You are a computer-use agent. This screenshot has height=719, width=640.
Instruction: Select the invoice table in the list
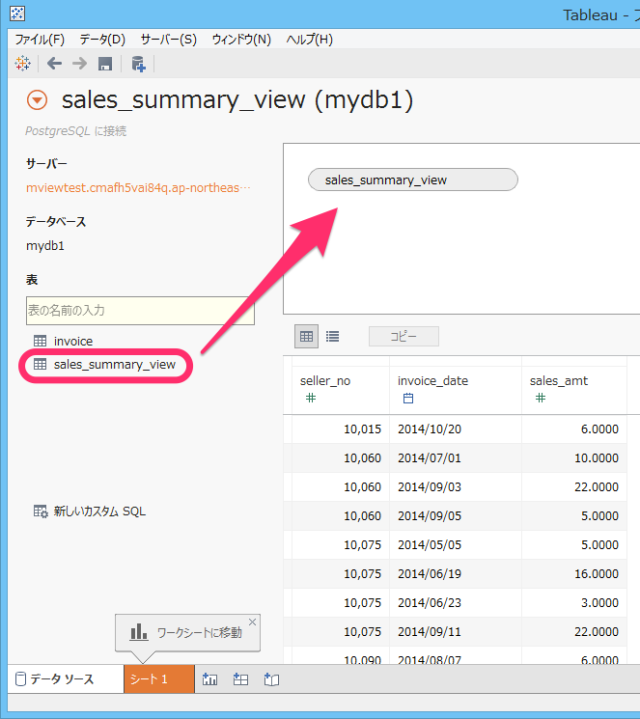[73, 341]
